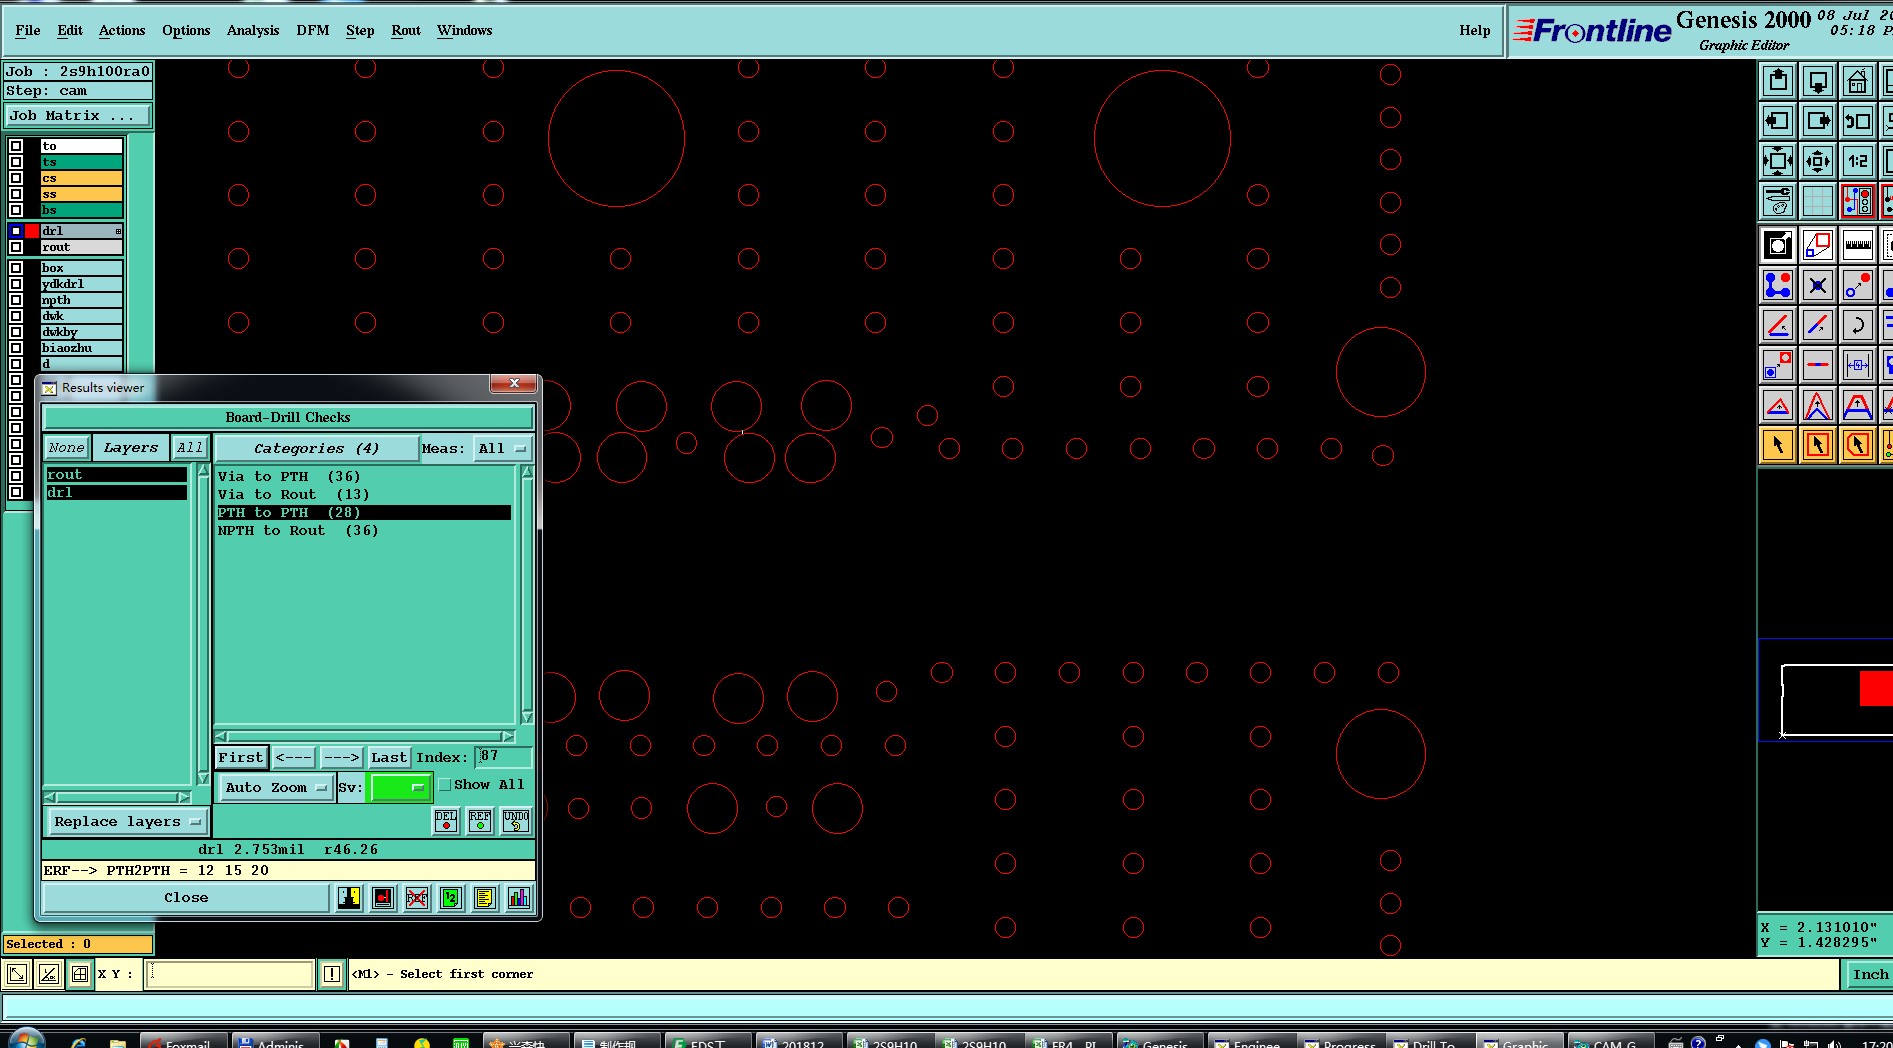
Task: Open the Auto Zoom dropdown
Action: [275, 787]
